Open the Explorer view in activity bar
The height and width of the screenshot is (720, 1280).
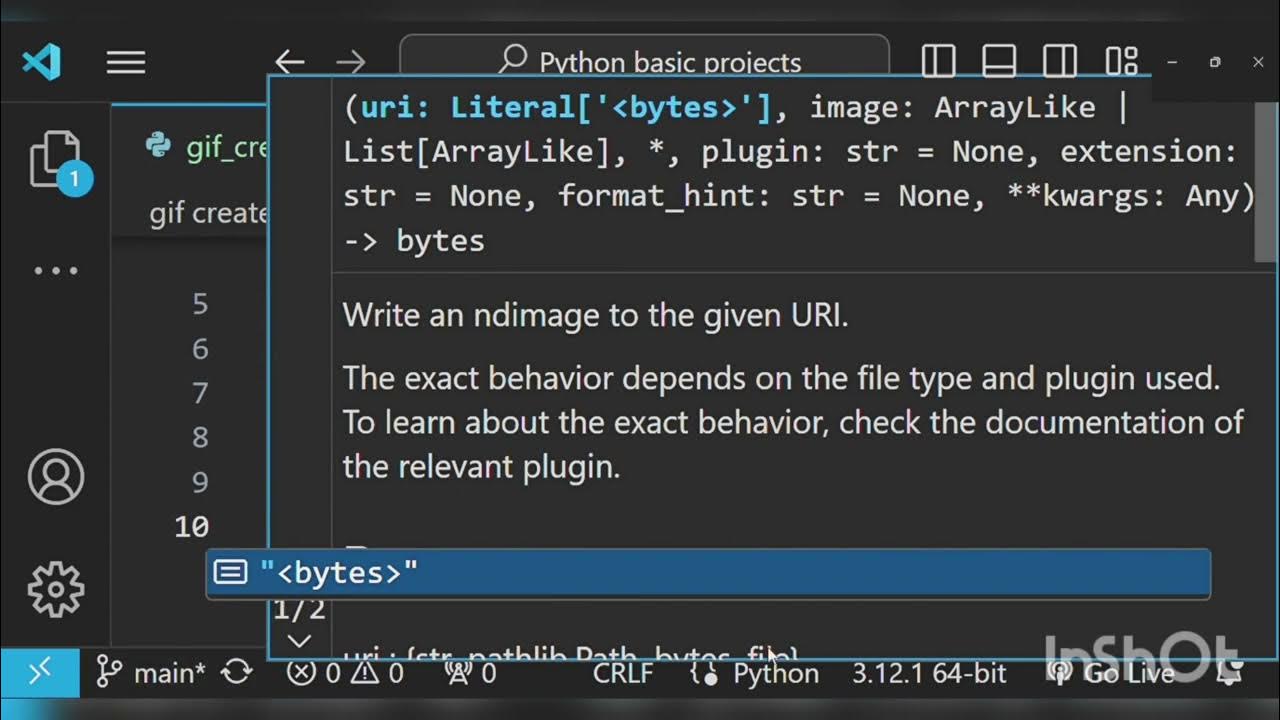click(54, 160)
